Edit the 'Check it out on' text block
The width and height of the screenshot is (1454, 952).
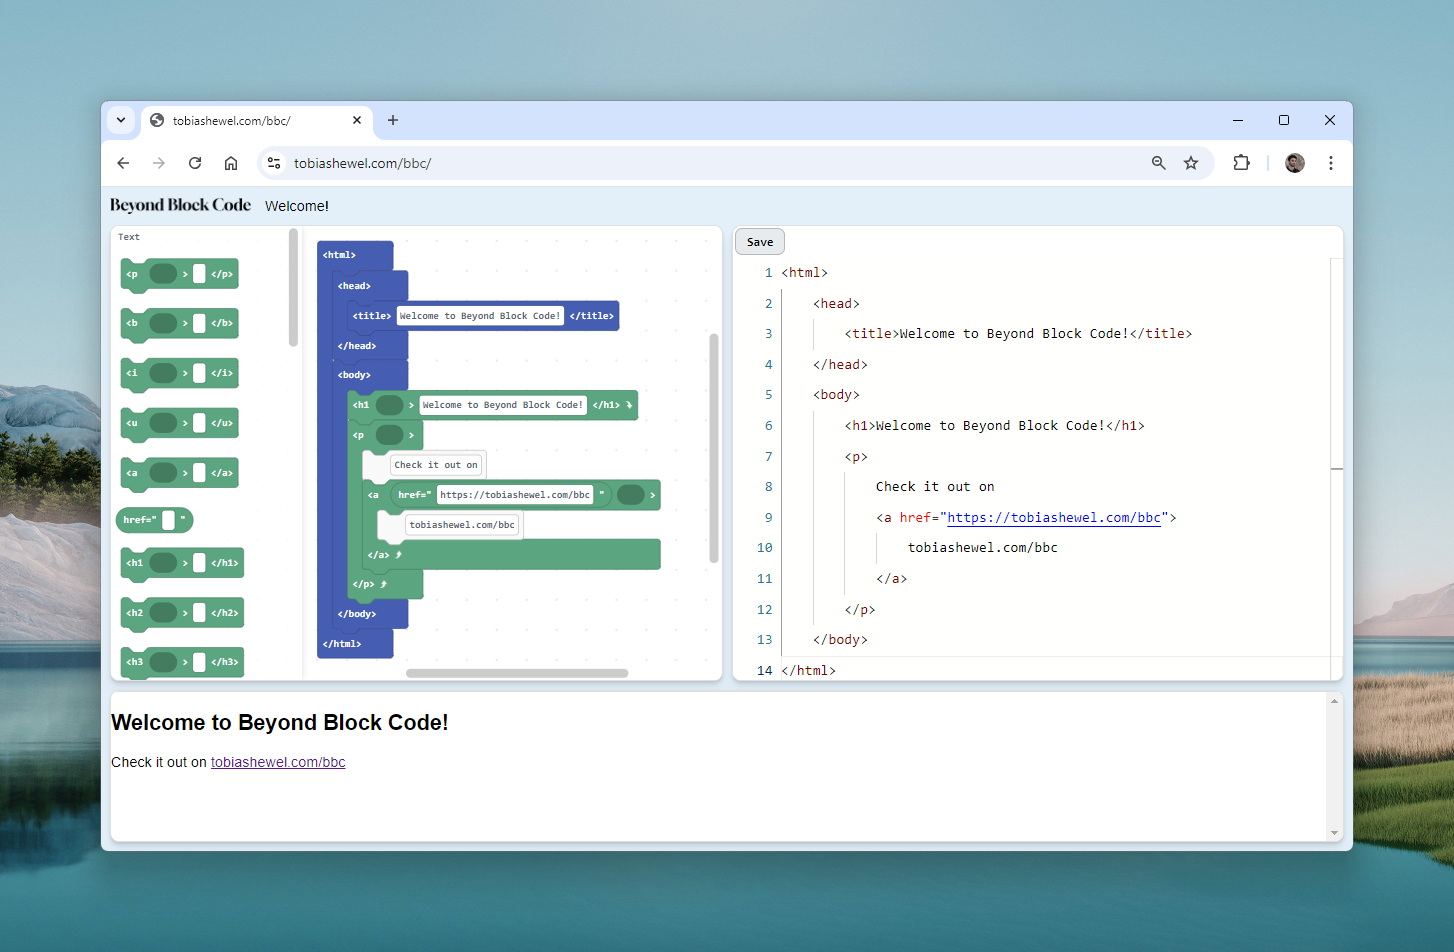click(x=436, y=465)
